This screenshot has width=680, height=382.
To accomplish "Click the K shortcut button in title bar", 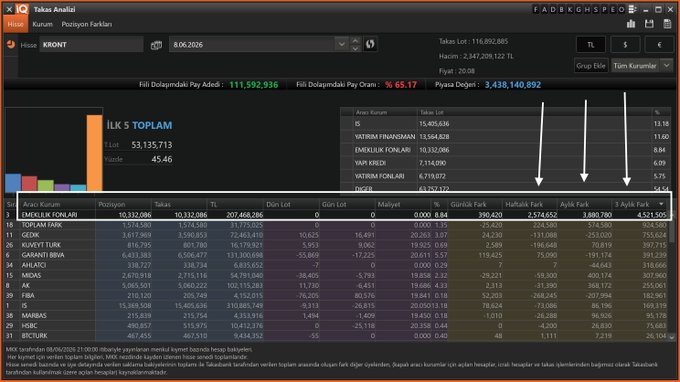I will coord(570,9).
